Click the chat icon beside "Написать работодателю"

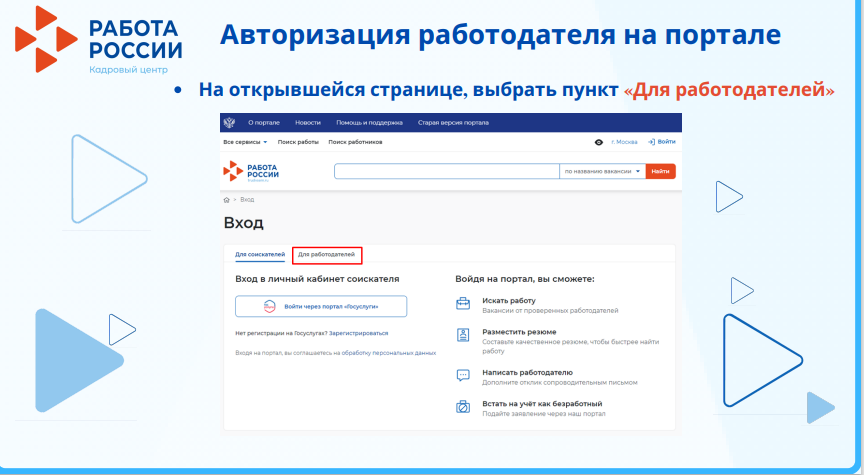(463, 376)
